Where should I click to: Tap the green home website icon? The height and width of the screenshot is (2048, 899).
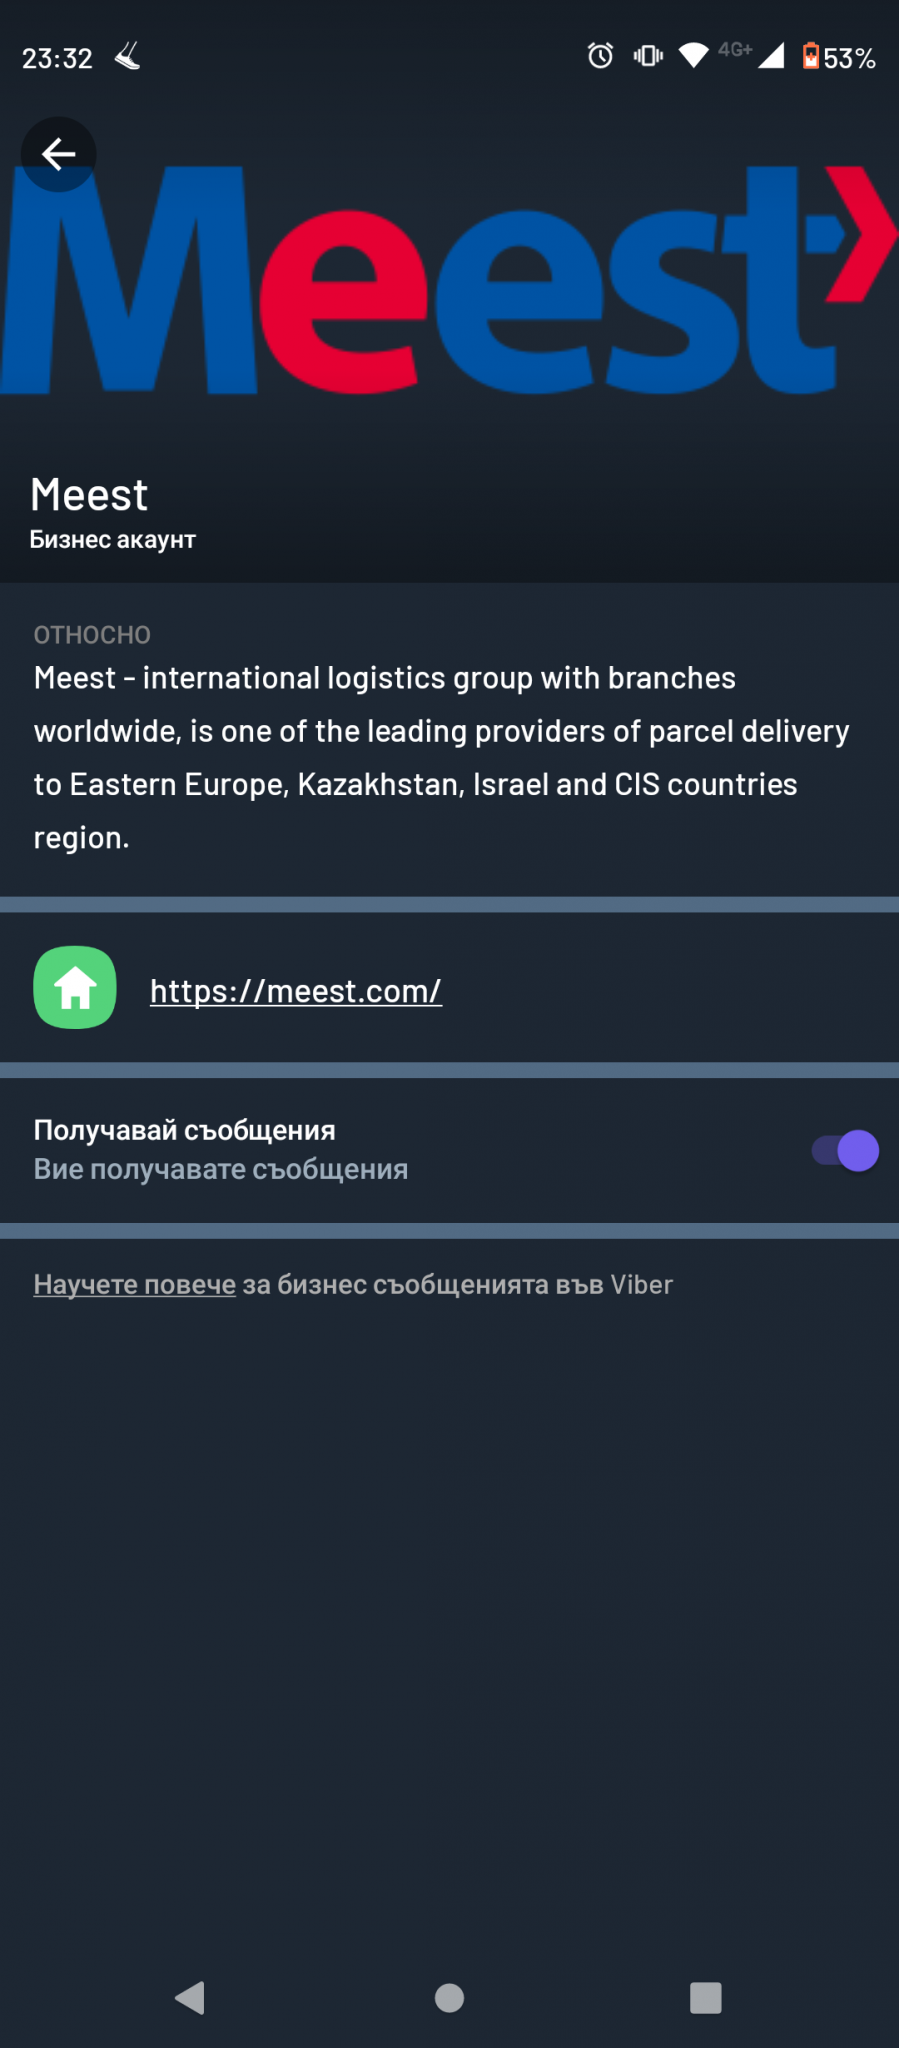[x=75, y=988]
